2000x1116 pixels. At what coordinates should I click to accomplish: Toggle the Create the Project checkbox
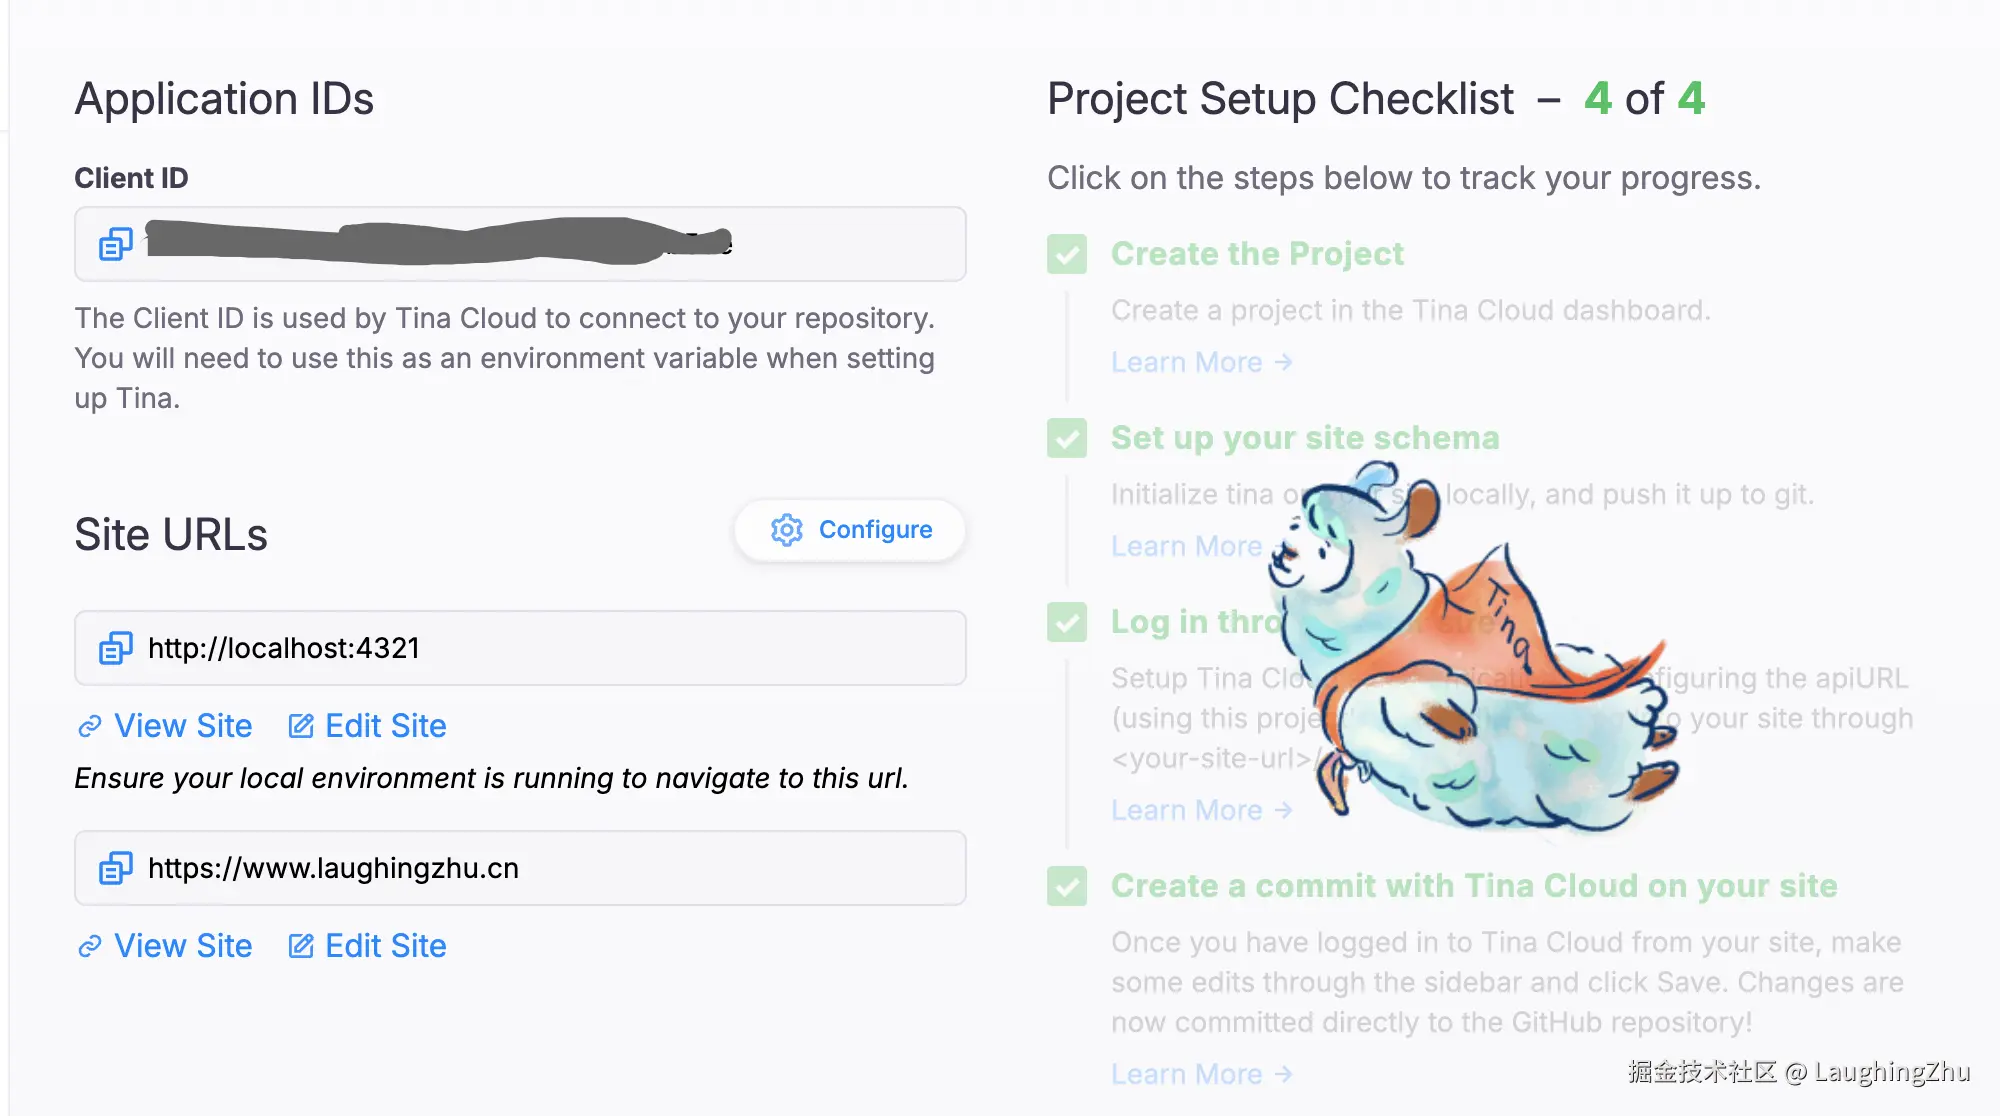tap(1067, 254)
